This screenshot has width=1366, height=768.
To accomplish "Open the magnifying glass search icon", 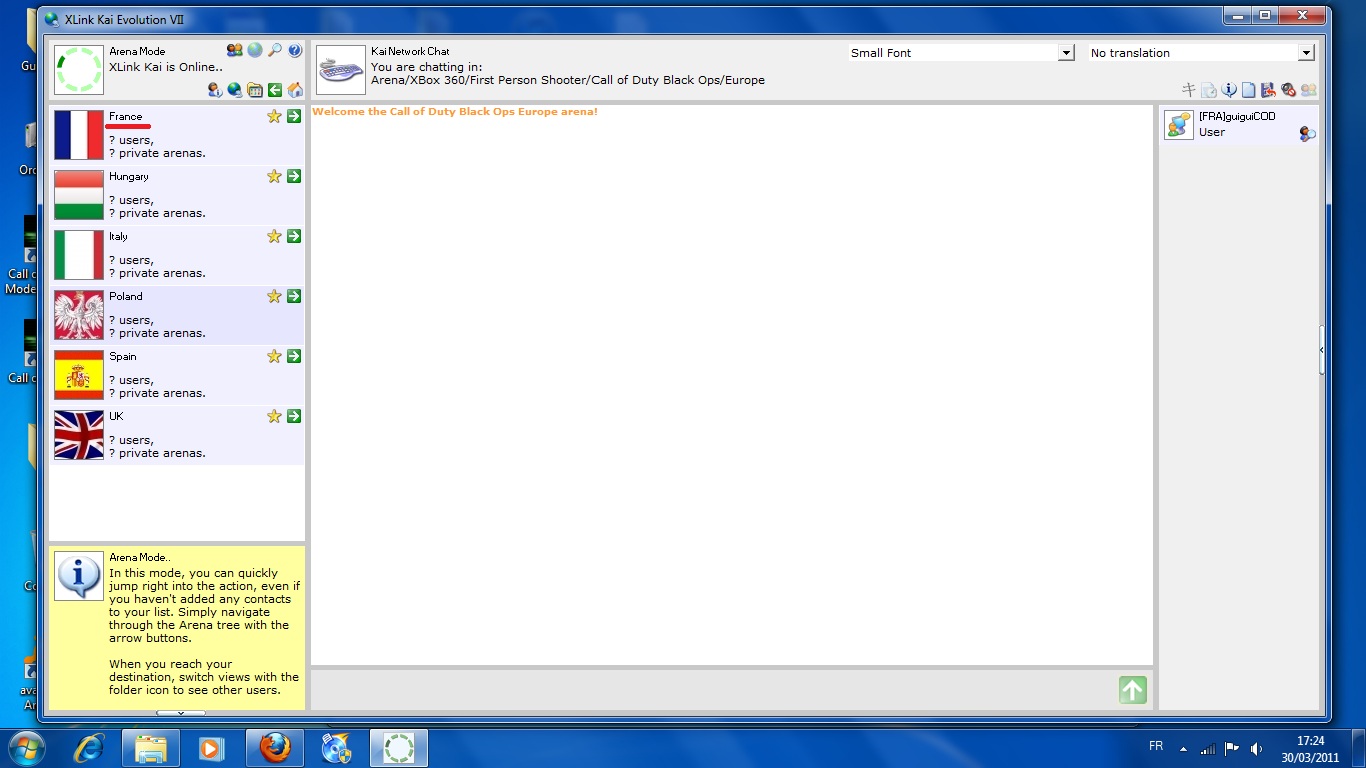I will pyautogui.click(x=275, y=50).
